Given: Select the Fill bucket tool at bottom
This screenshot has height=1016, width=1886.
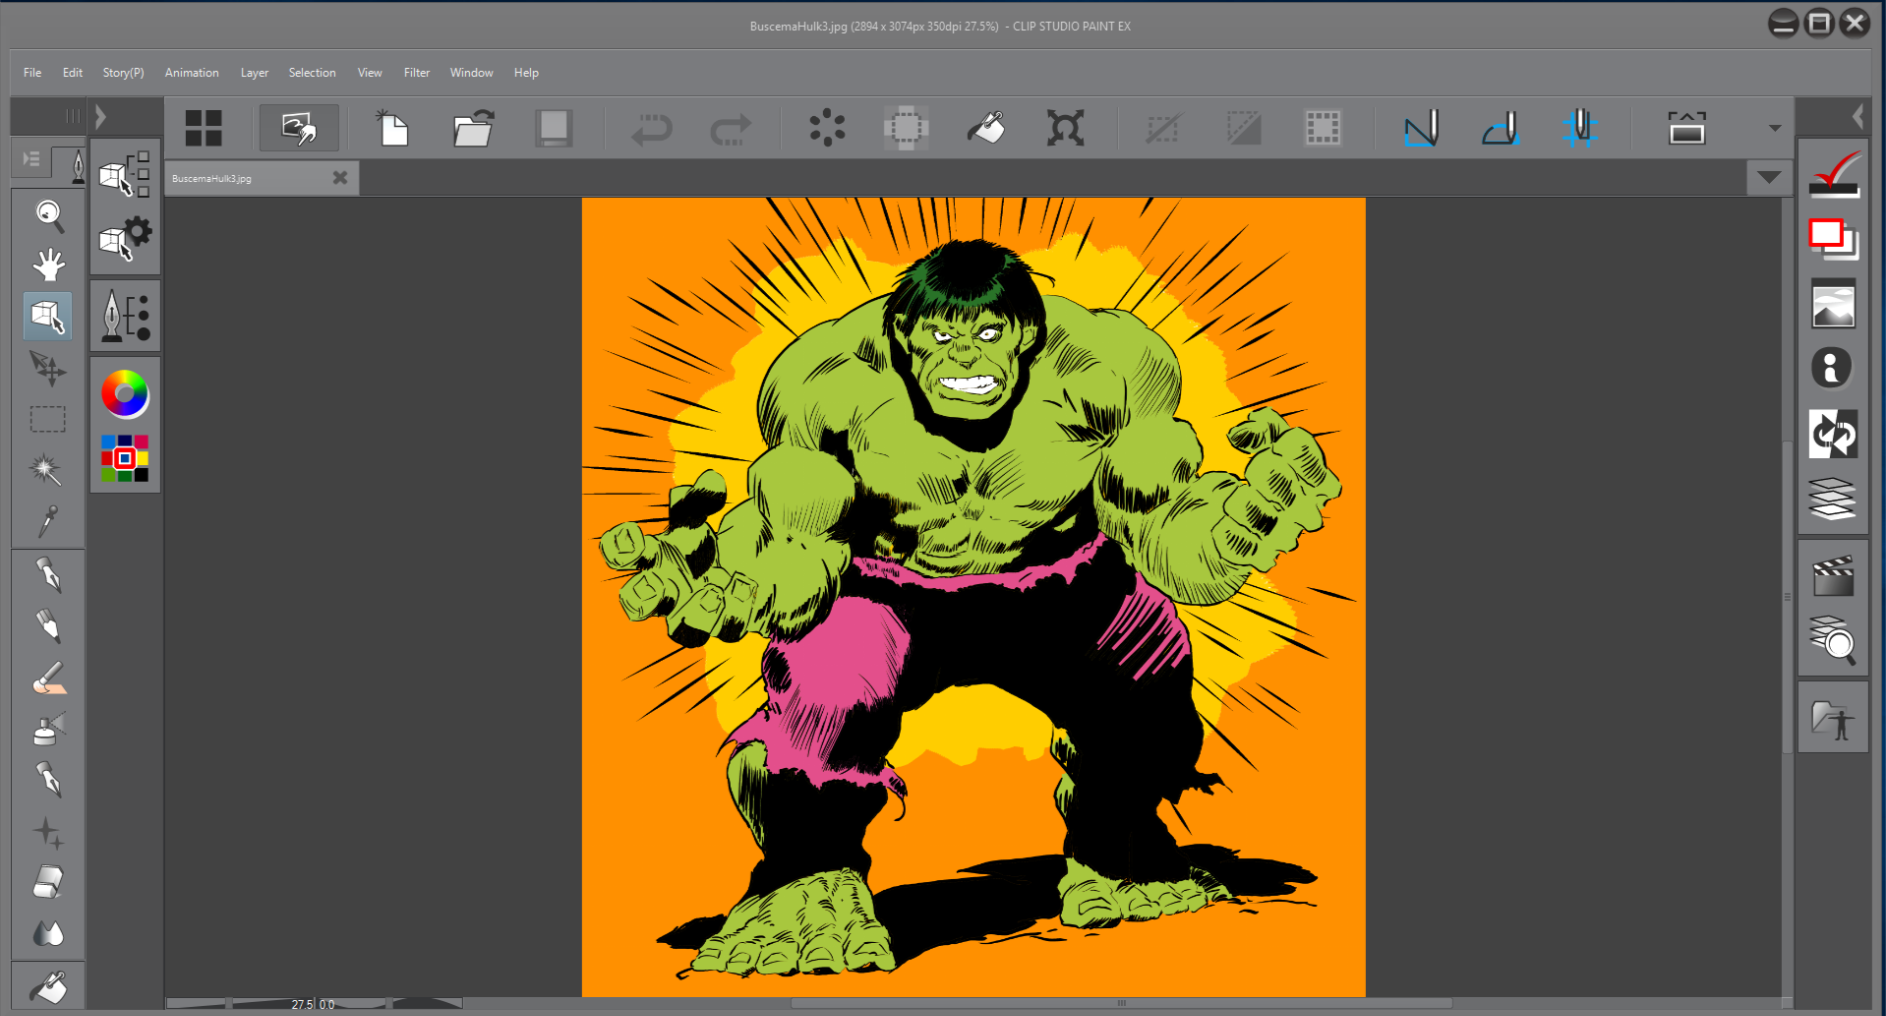Looking at the screenshot, I should pos(48,988).
